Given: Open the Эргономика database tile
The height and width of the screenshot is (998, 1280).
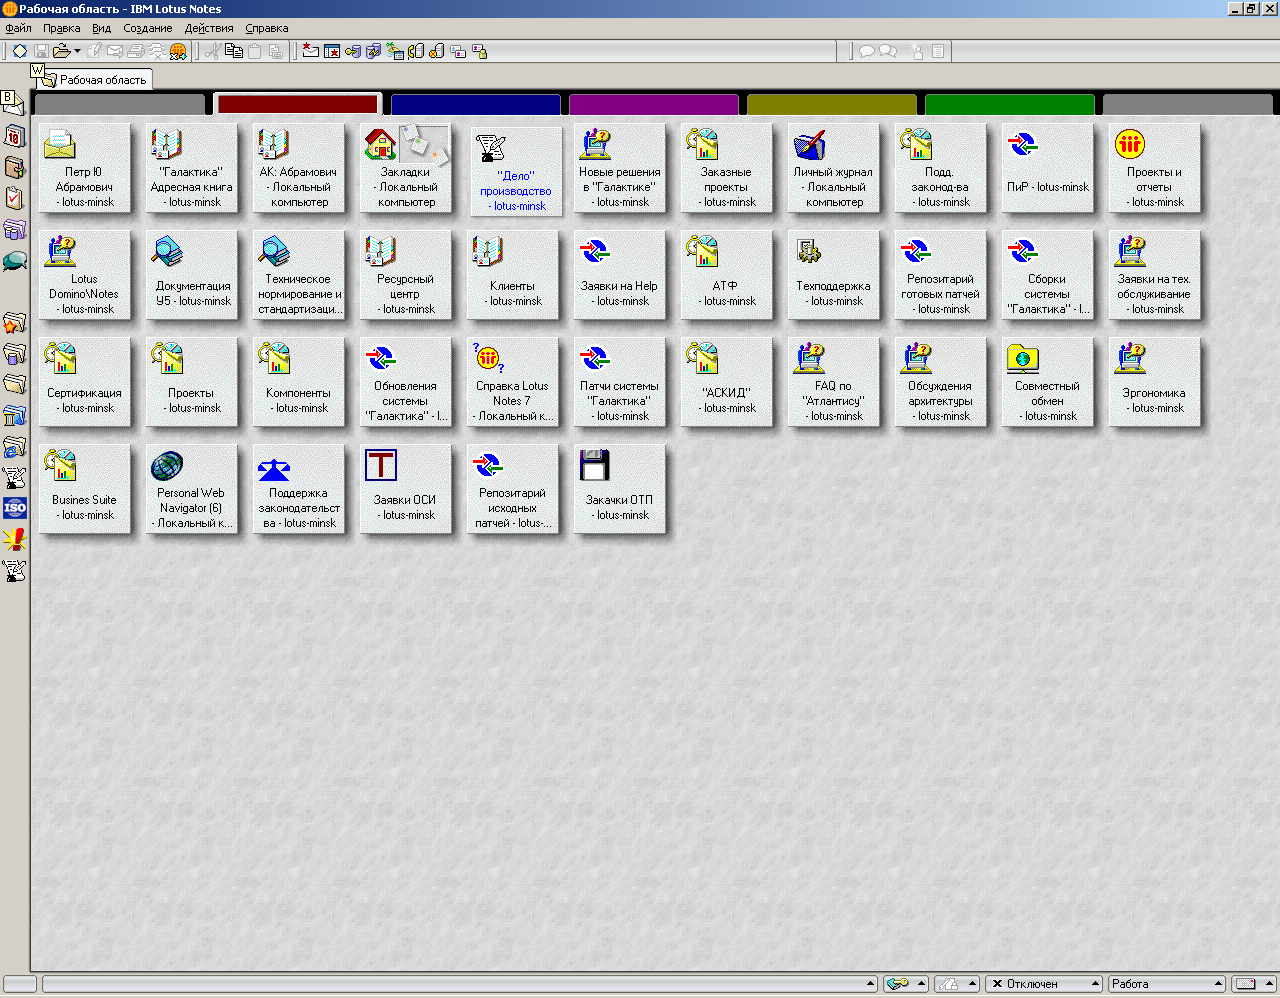Looking at the screenshot, I should click(1155, 382).
